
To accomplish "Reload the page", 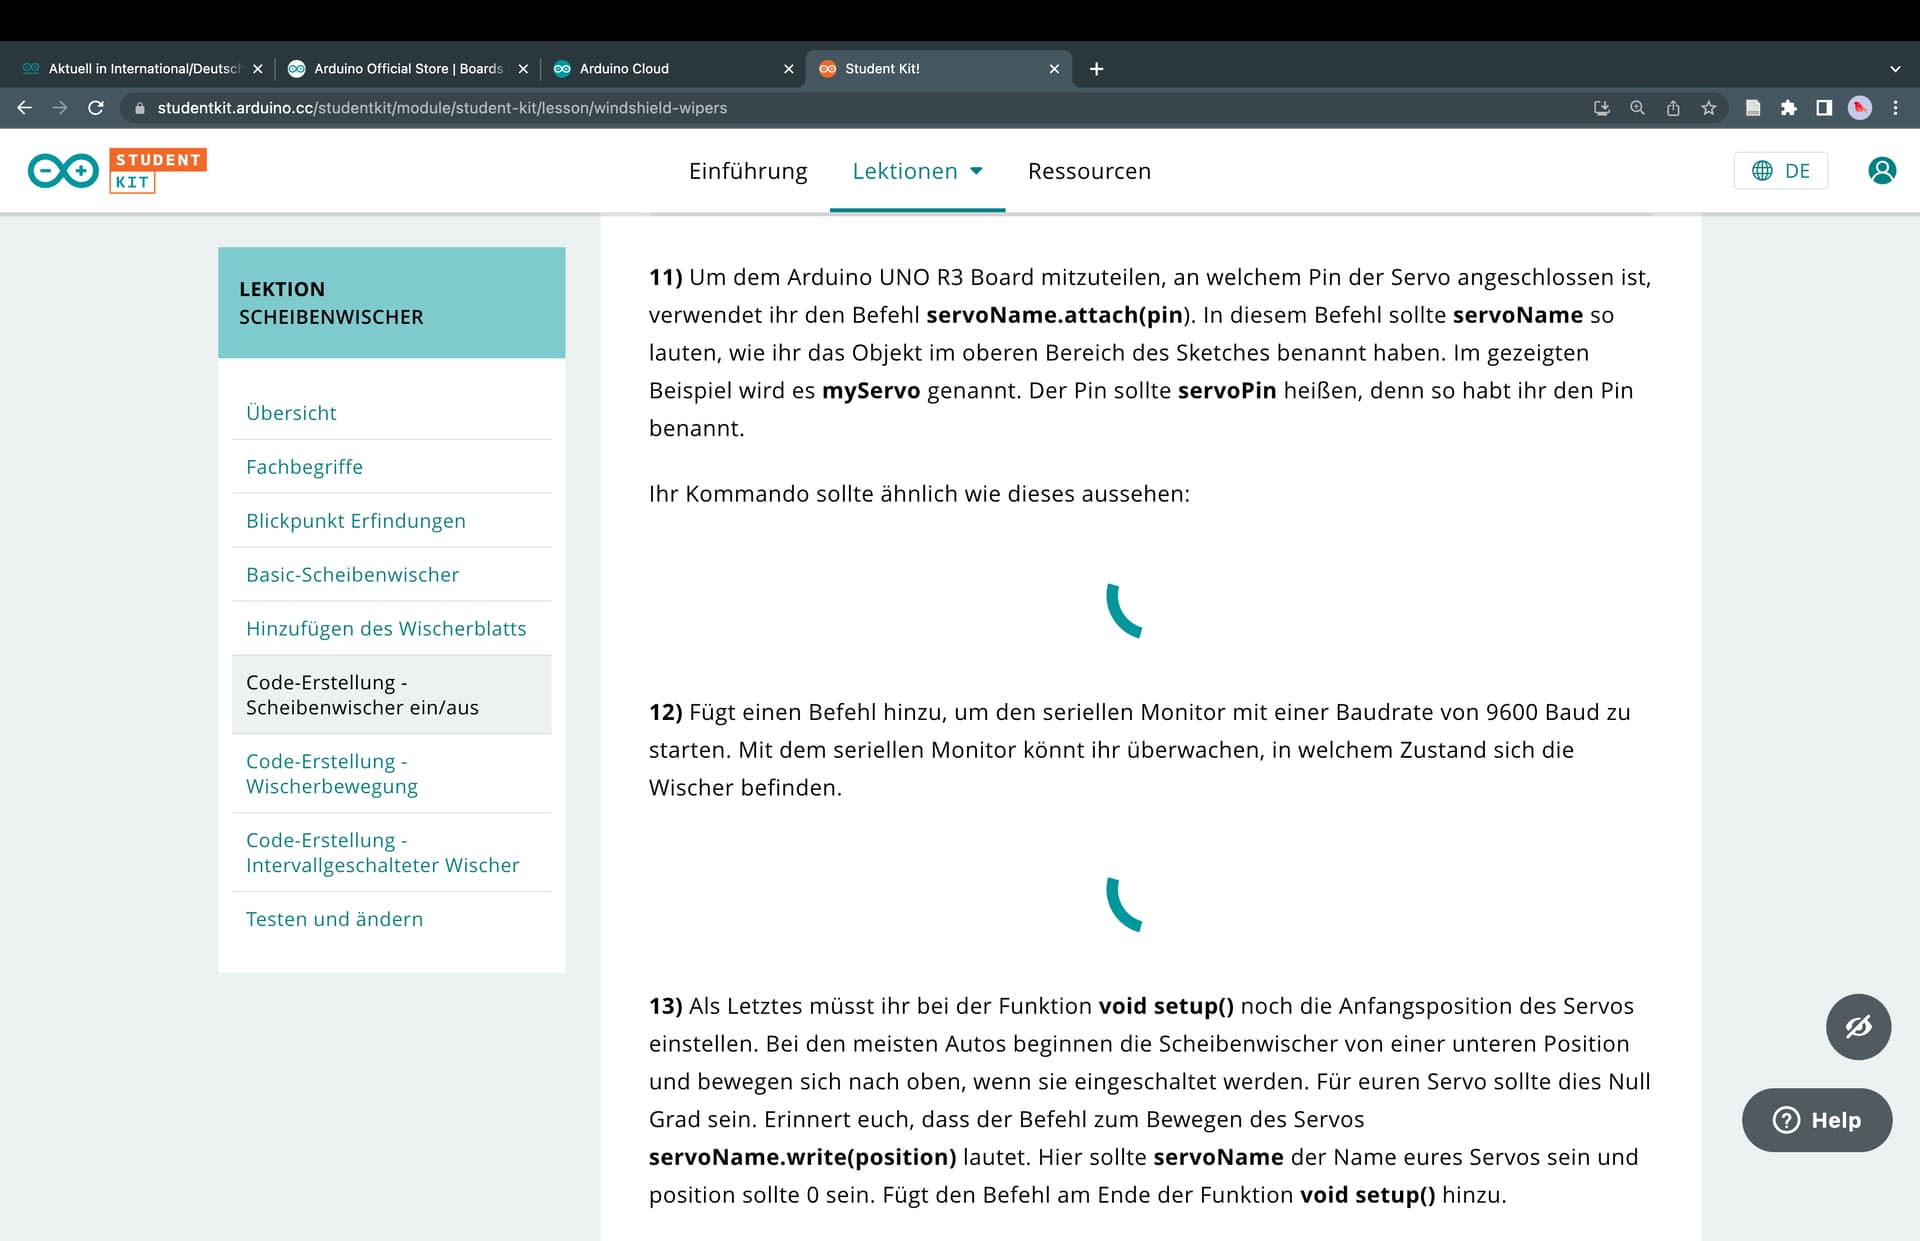I will 96,108.
